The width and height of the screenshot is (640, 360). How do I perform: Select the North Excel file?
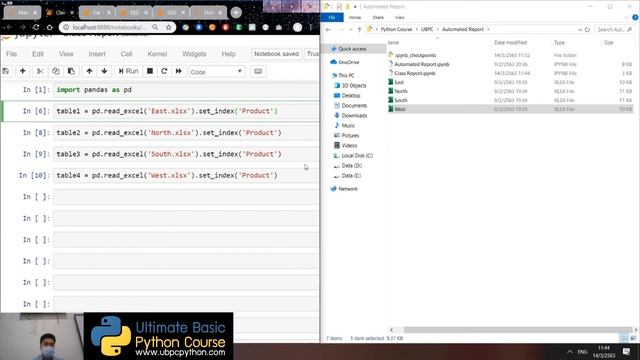pos(401,91)
